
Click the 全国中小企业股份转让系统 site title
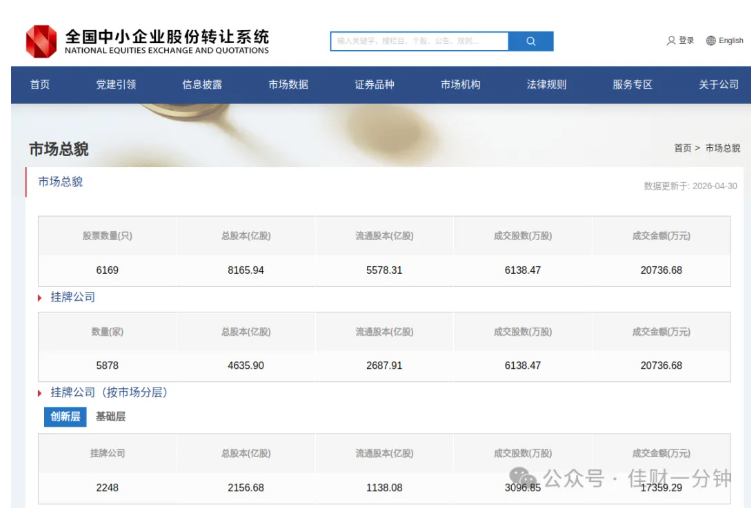point(167,36)
